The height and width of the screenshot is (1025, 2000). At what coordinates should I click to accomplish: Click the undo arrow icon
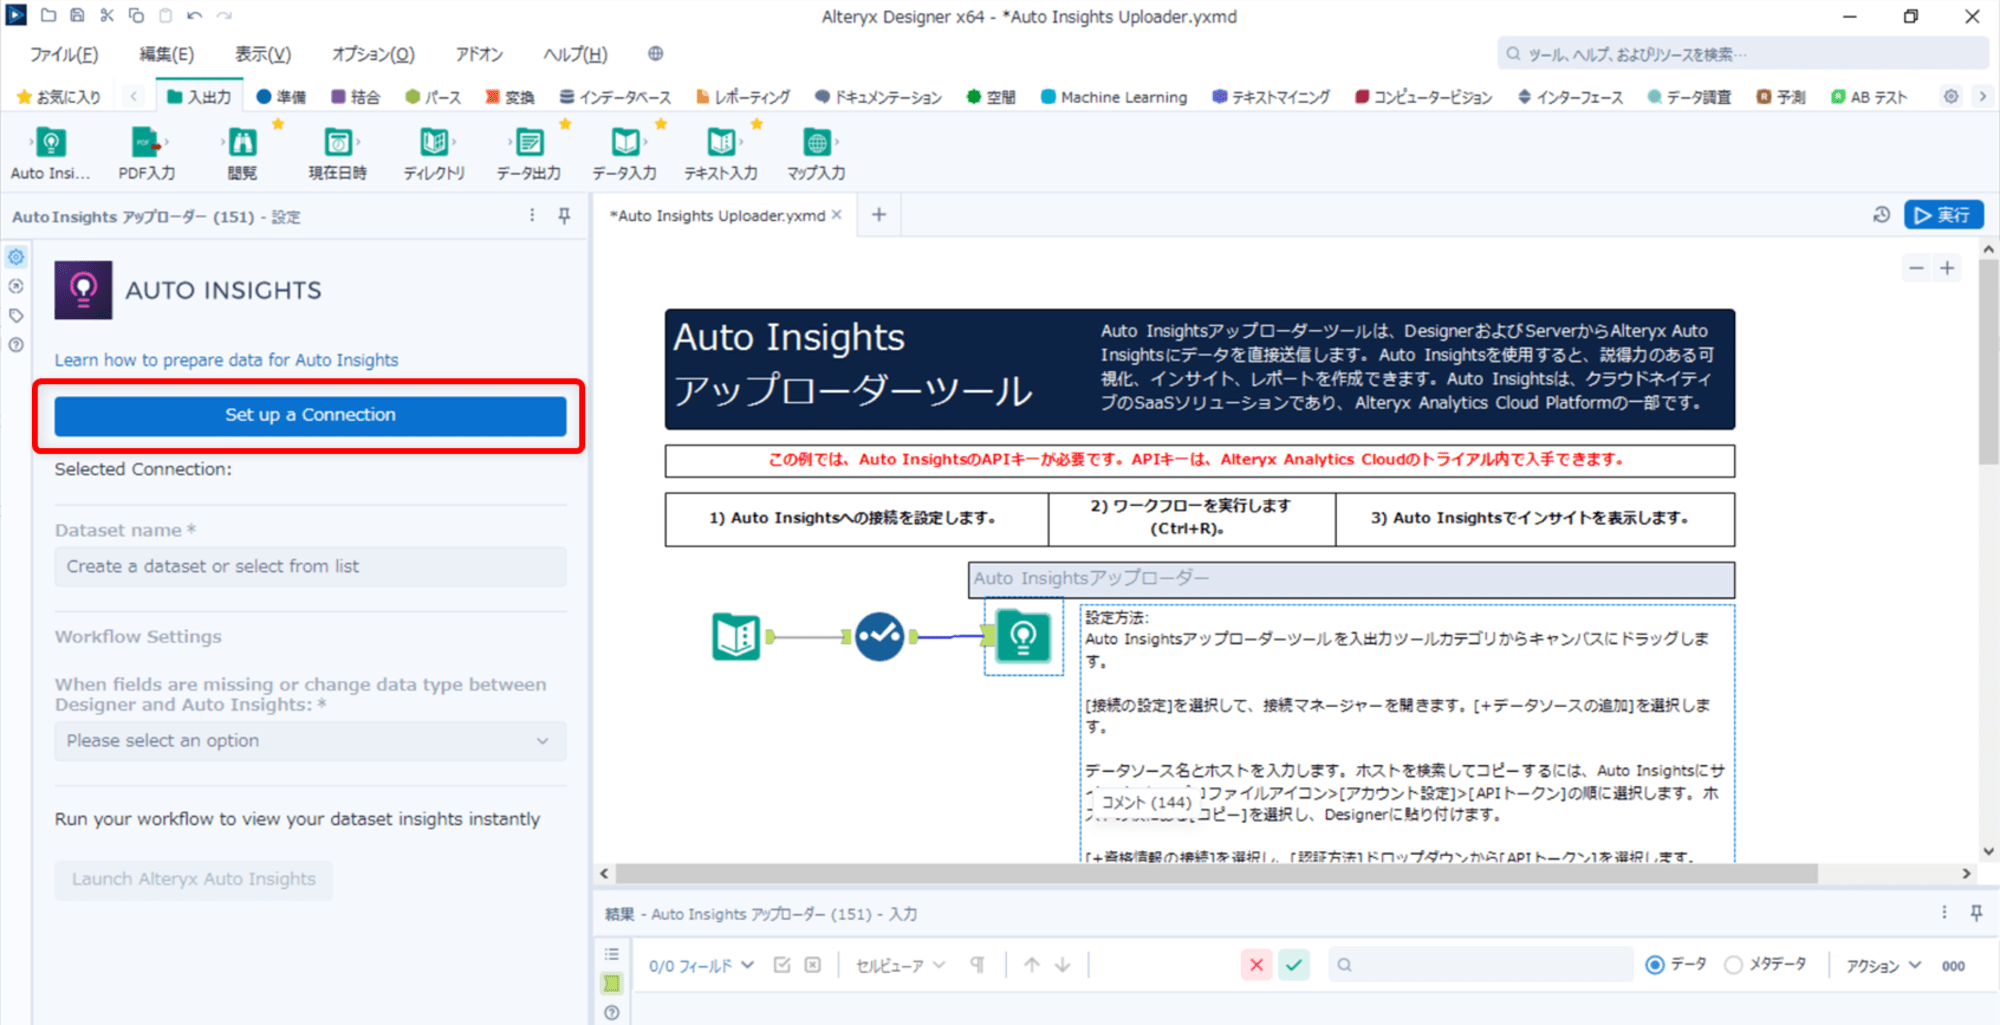coord(195,15)
